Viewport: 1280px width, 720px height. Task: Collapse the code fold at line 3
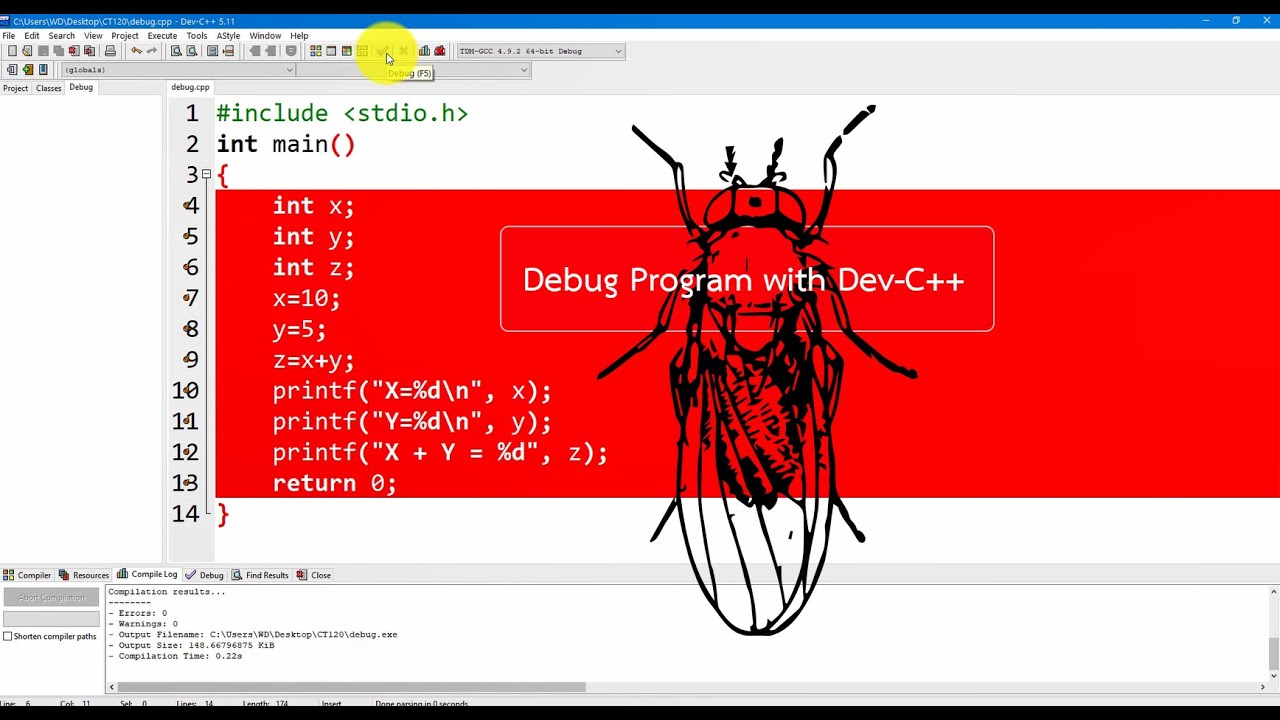(x=207, y=174)
